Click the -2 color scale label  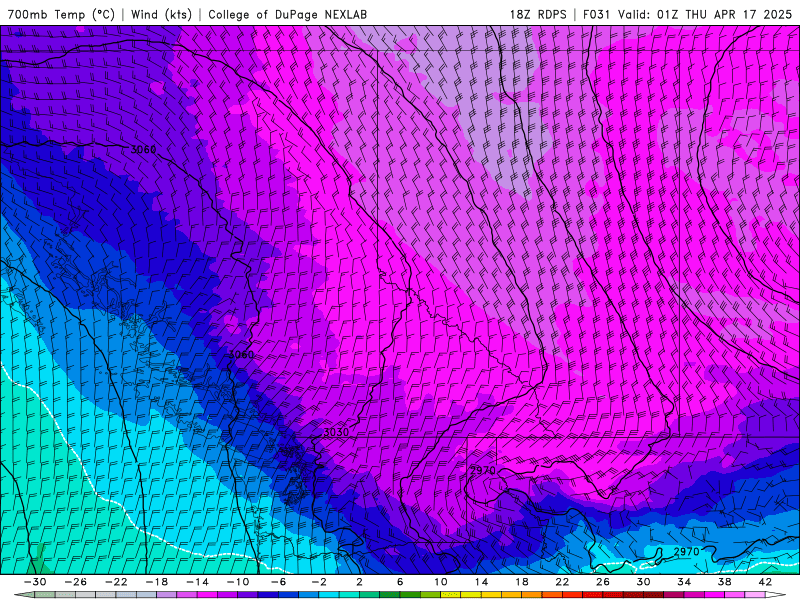pyautogui.click(x=319, y=582)
